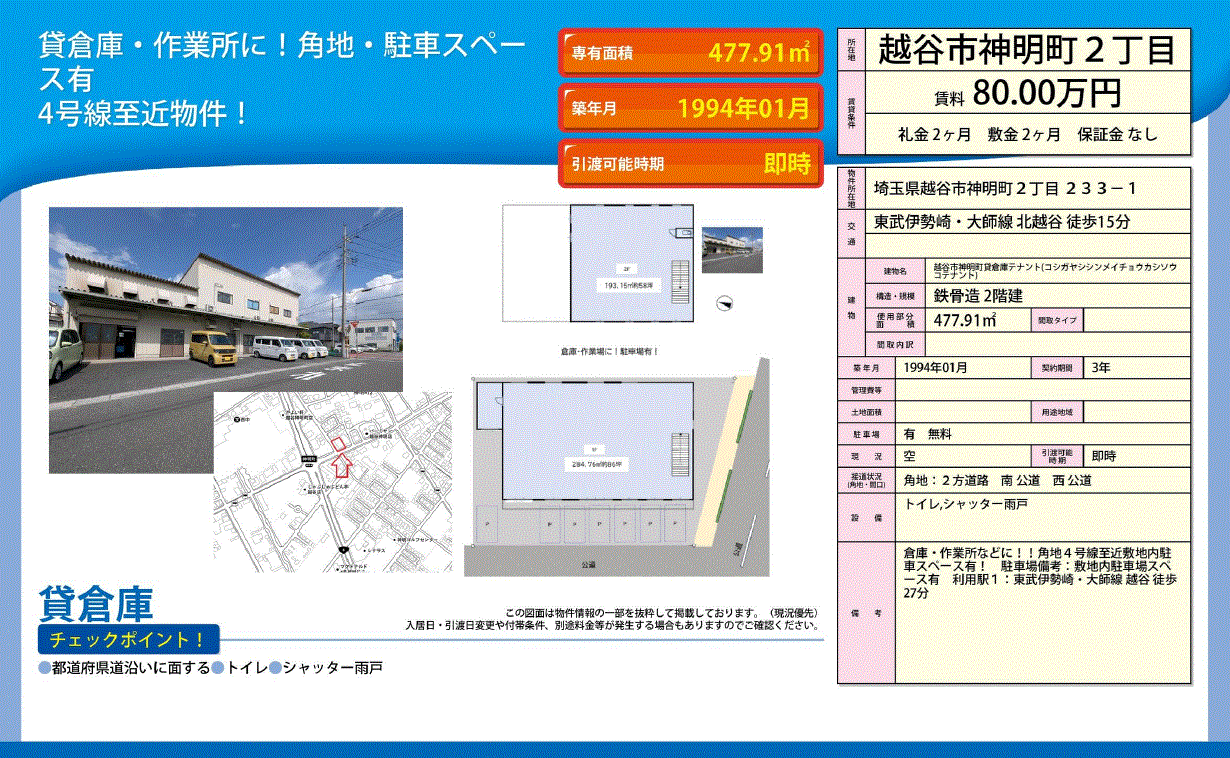Click the 引渡可能時期 即時 badge
Image resolution: width=1230 pixels, height=758 pixels.
pos(689,164)
